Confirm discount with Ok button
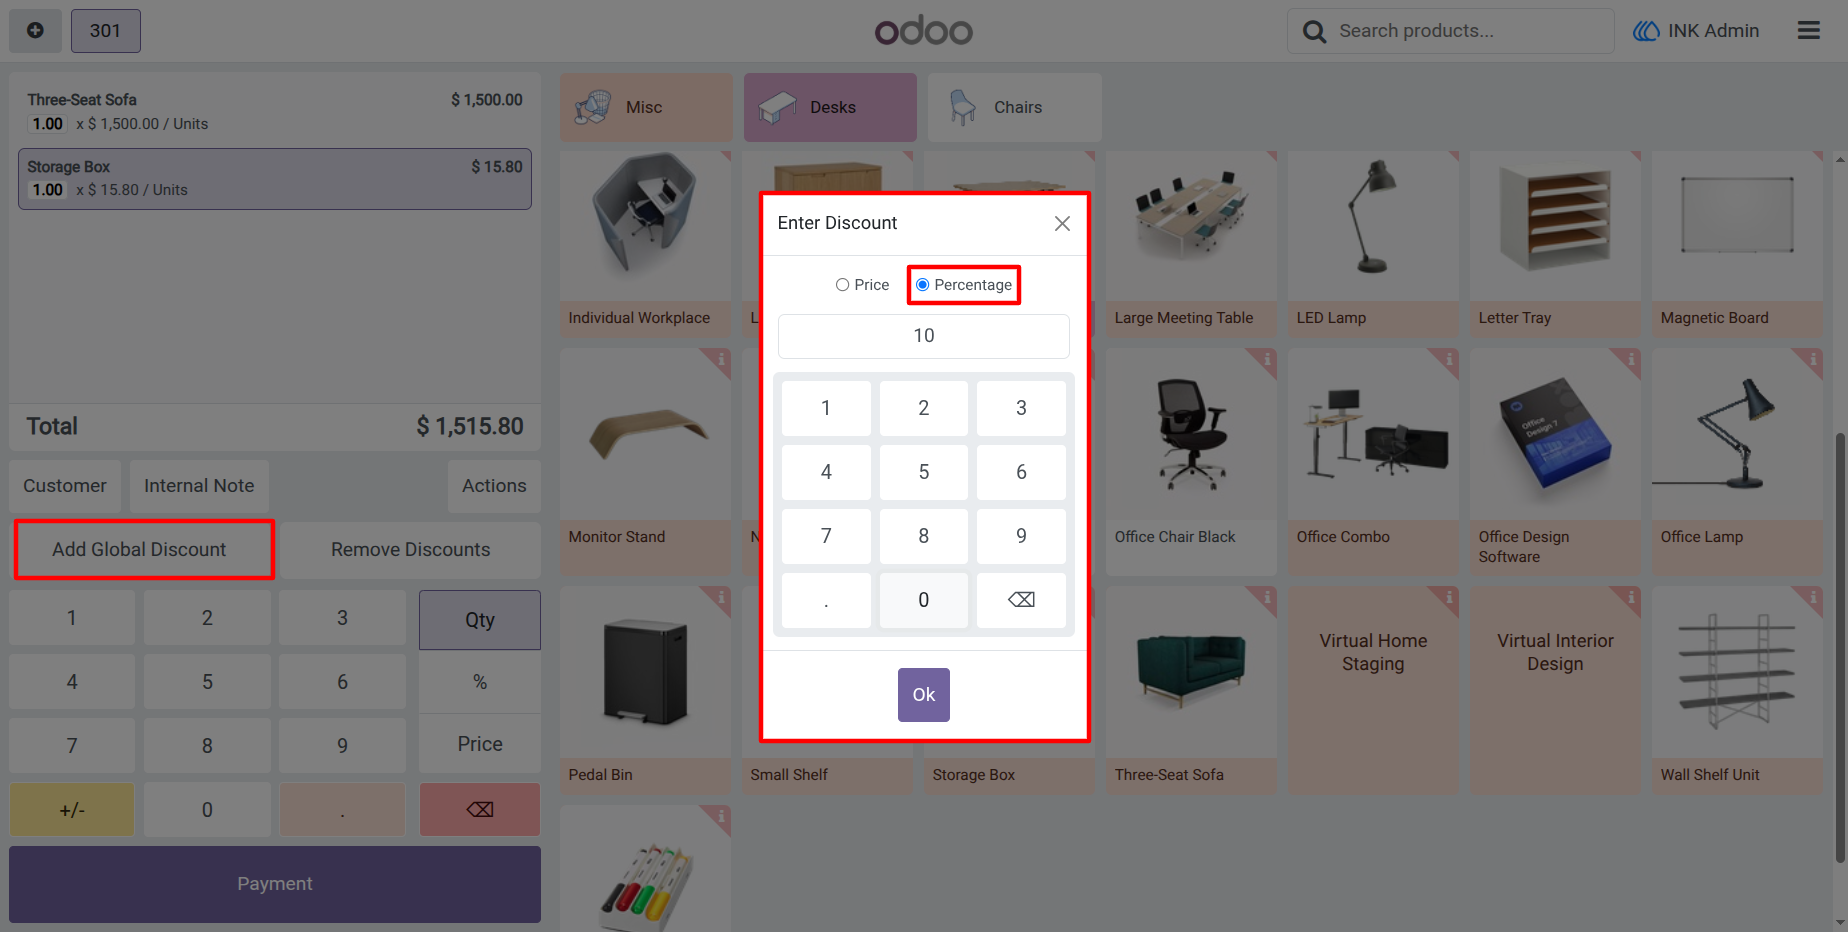Viewport: 1848px width, 932px height. (x=924, y=695)
